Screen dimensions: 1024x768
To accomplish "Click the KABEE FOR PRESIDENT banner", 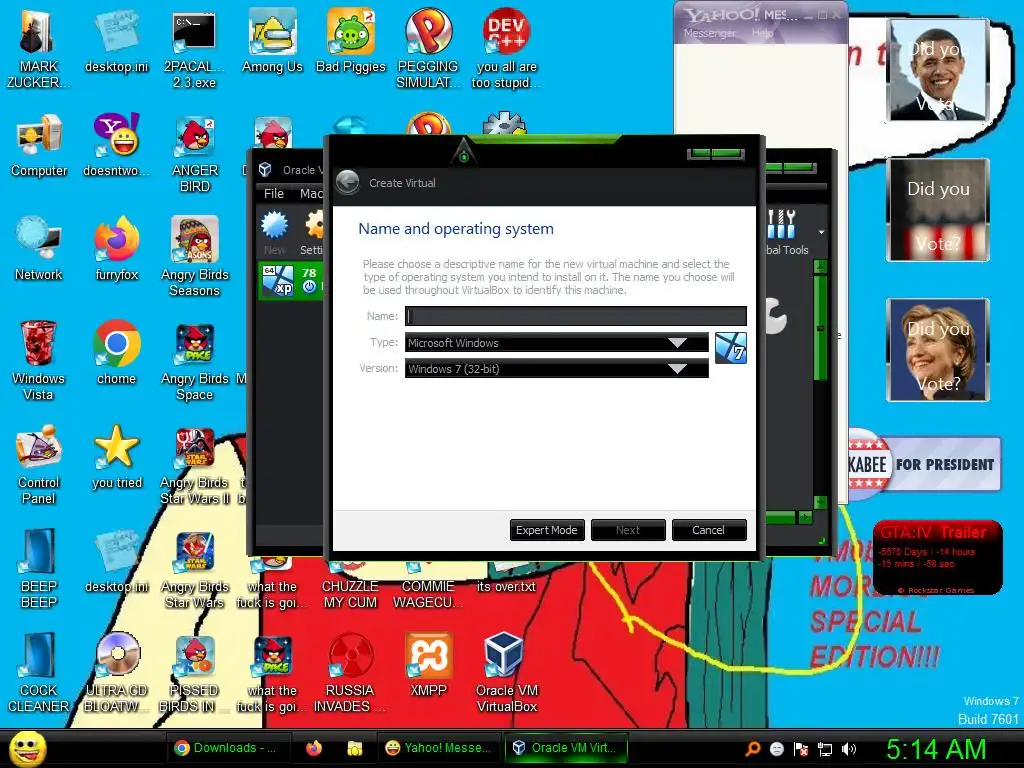I will (x=924, y=464).
